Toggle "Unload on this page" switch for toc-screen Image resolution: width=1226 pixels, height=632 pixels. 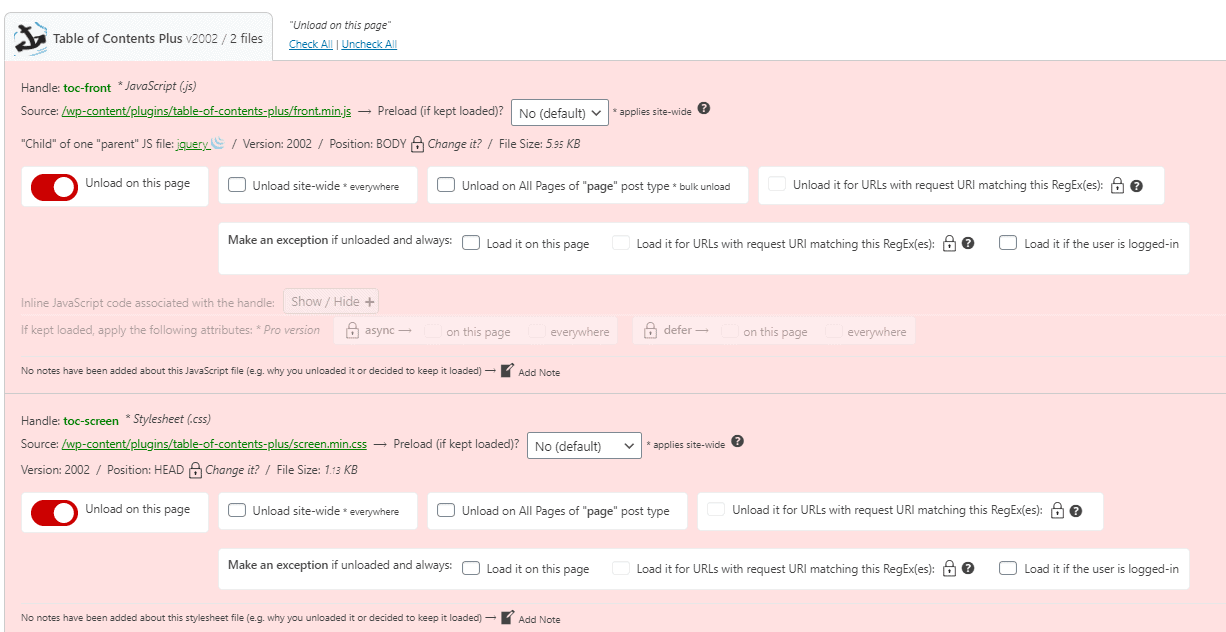point(54,512)
